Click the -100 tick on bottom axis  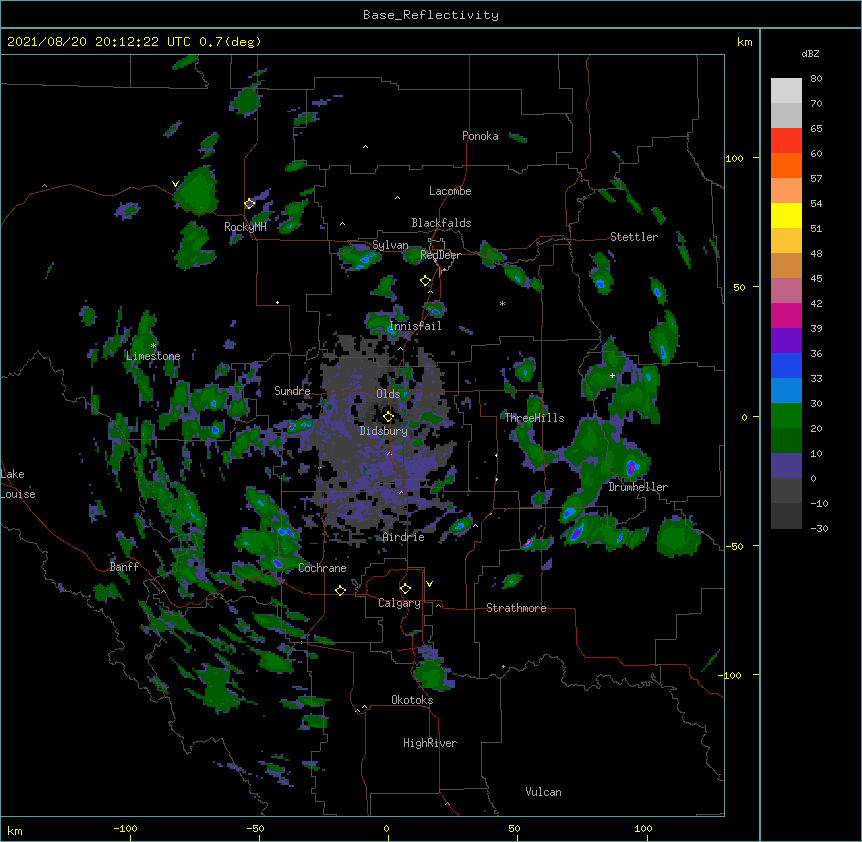(x=125, y=828)
